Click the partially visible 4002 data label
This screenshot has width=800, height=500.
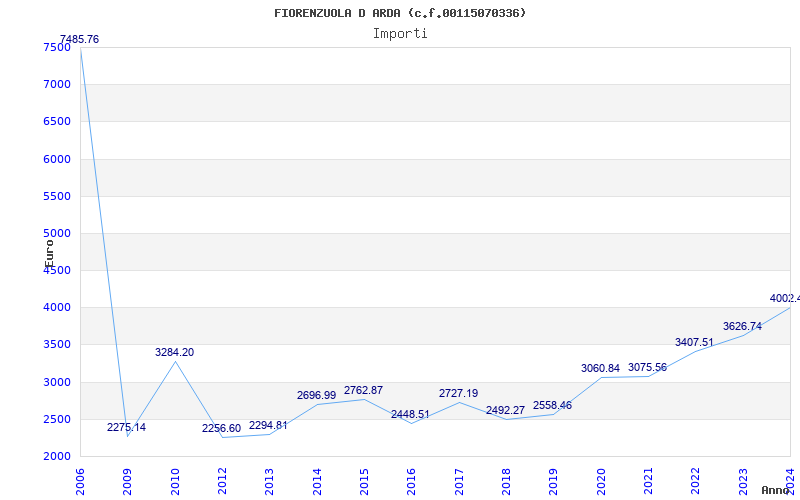(785, 298)
